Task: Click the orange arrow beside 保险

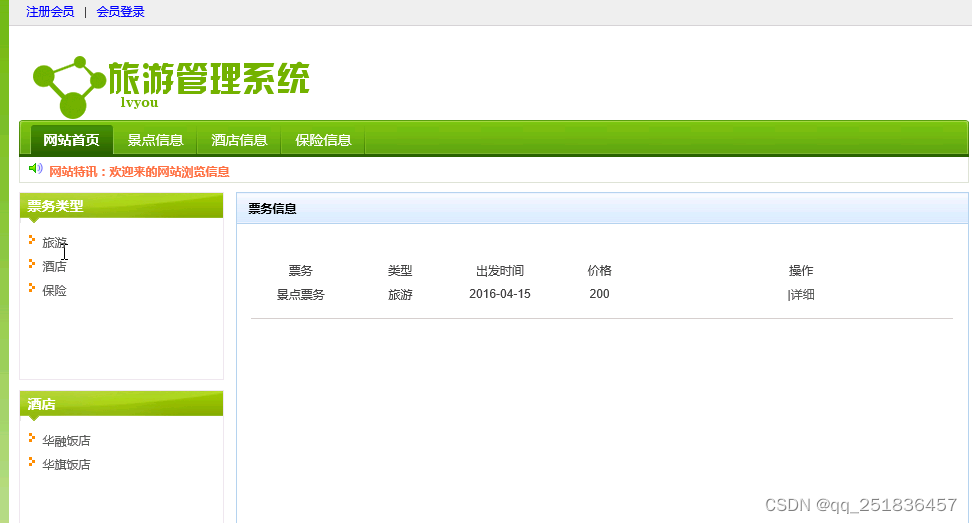Action: (x=32, y=288)
